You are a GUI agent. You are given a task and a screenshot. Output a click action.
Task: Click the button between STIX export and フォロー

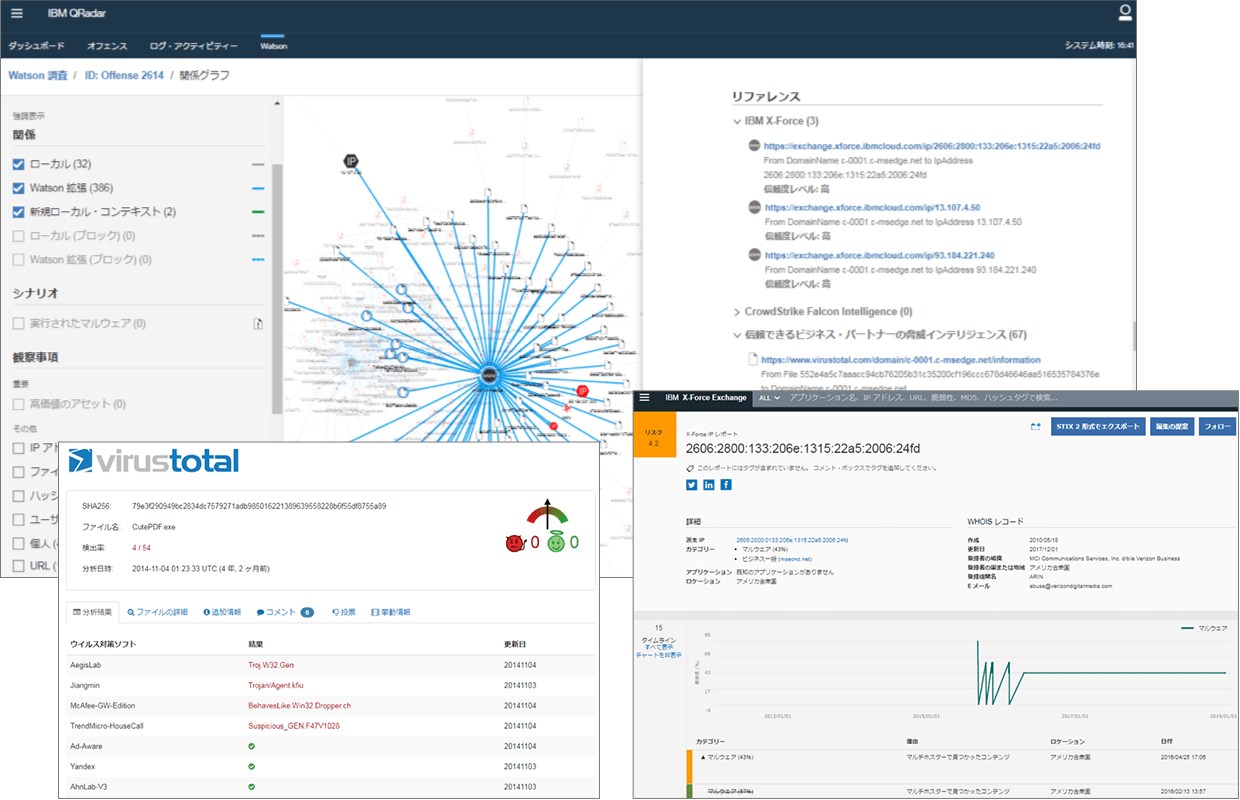(1171, 426)
